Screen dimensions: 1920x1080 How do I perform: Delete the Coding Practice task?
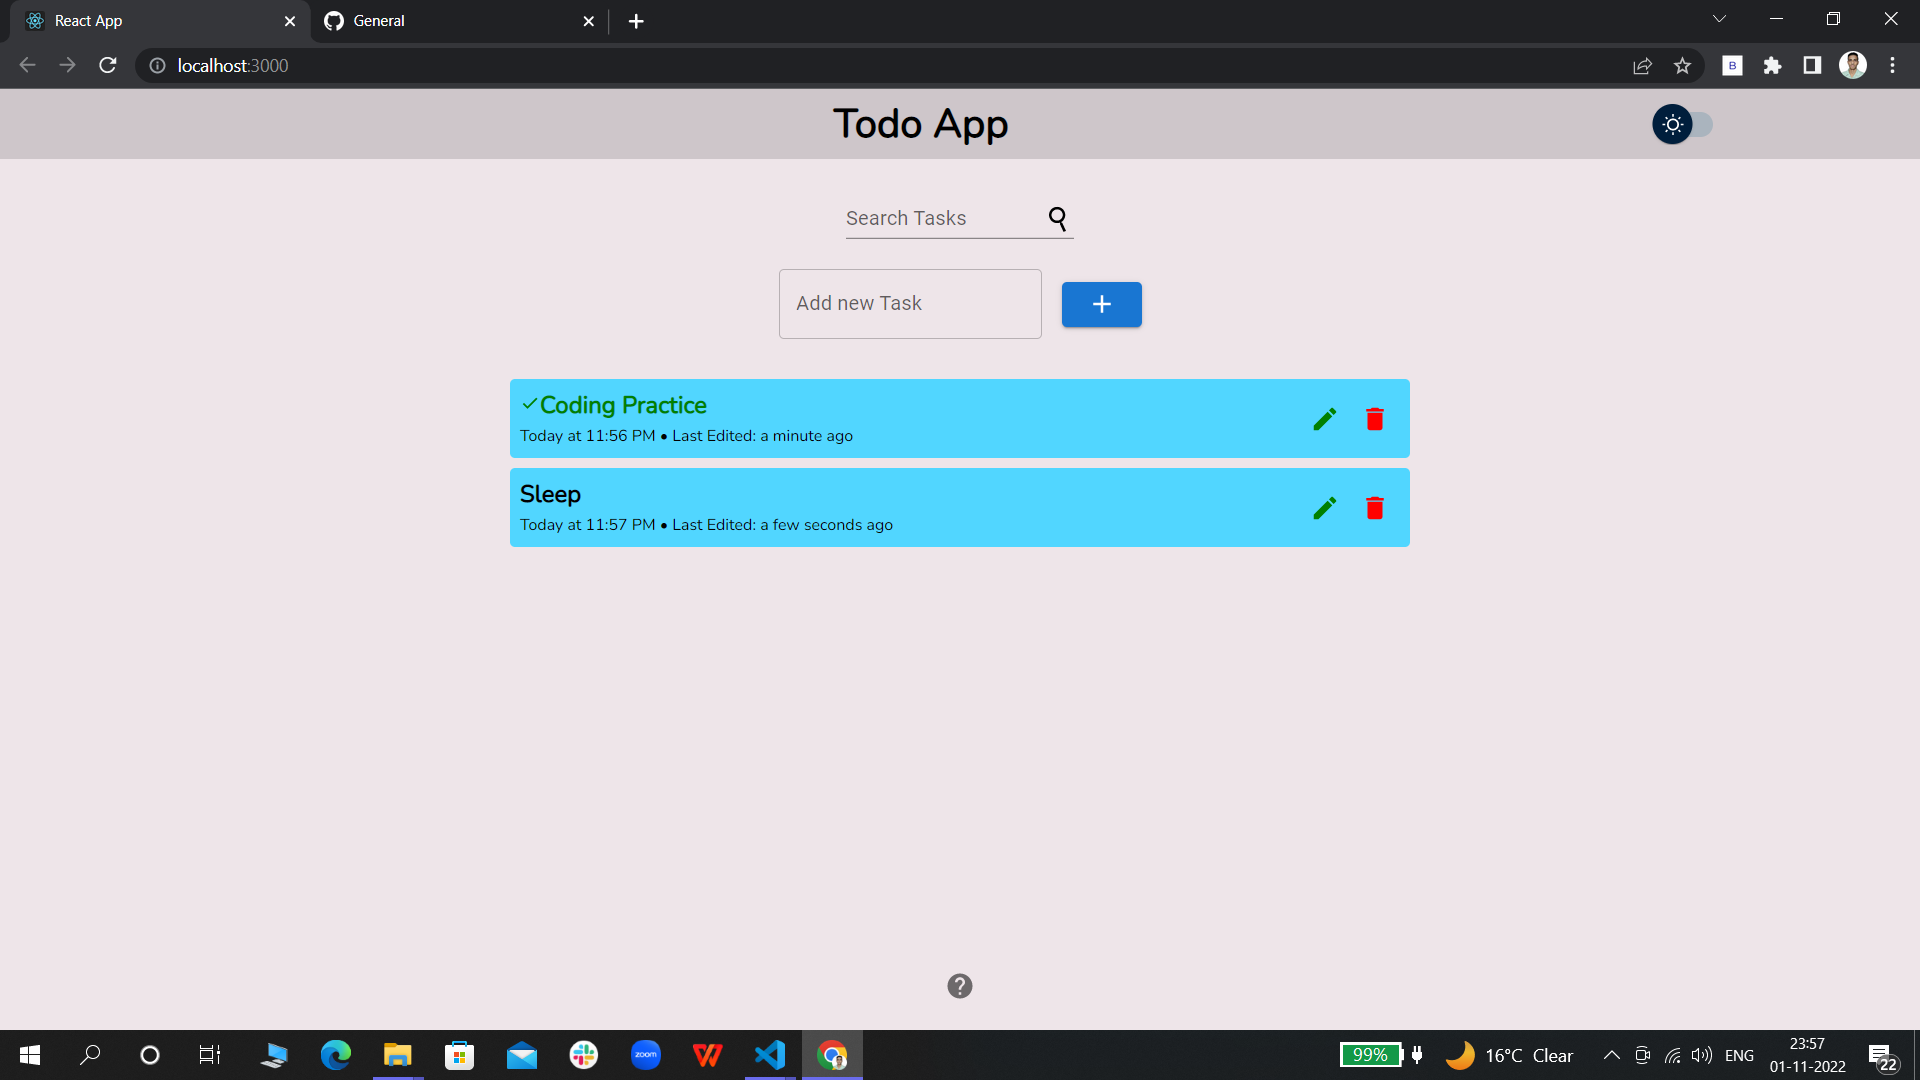pos(1375,419)
